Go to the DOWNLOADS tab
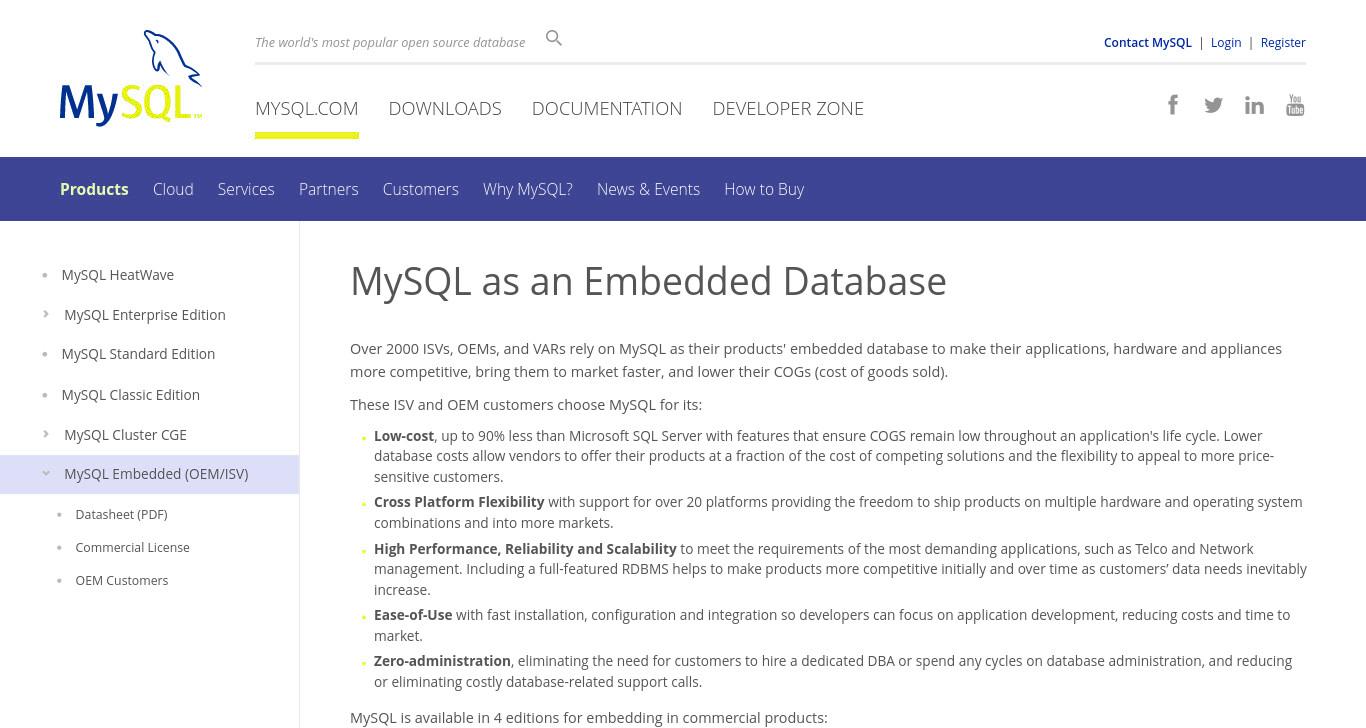This screenshot has width=1366, height=728. pos(445,108)
